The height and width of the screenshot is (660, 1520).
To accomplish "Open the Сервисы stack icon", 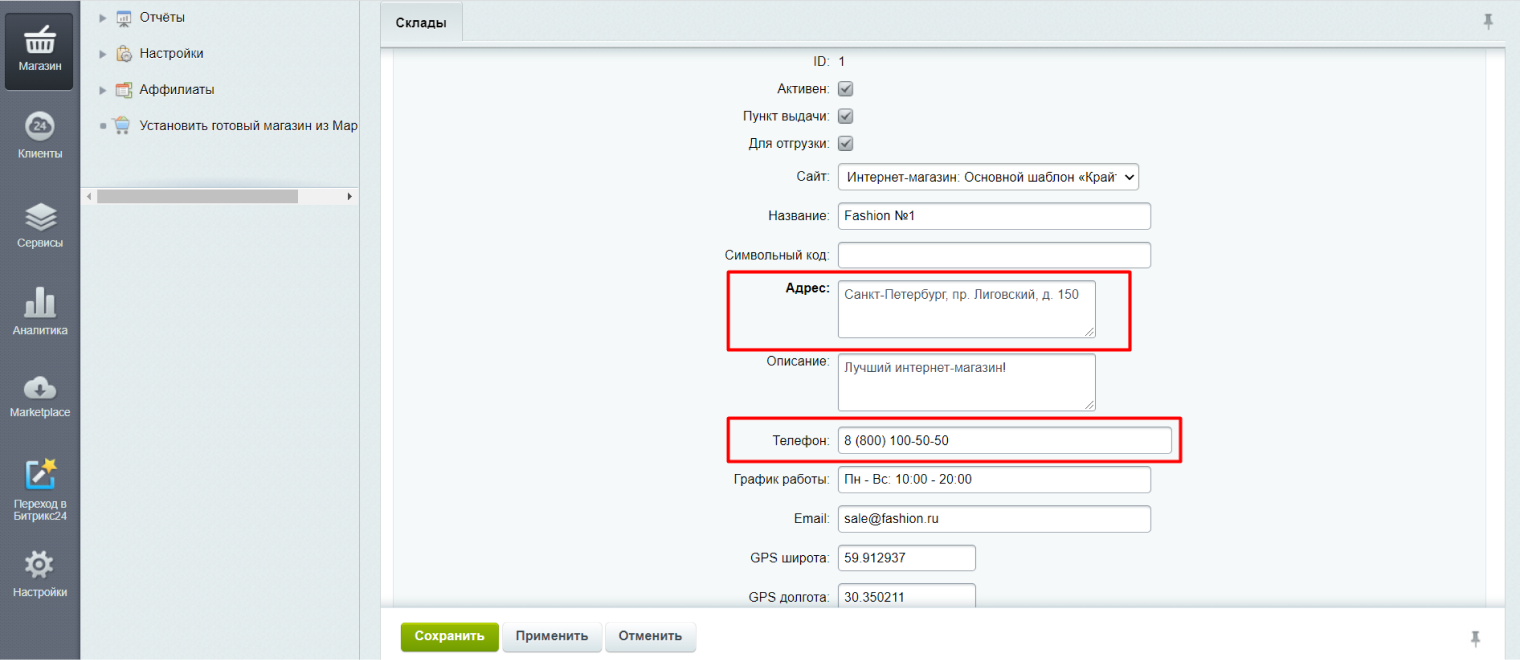I will coord(39,217).
